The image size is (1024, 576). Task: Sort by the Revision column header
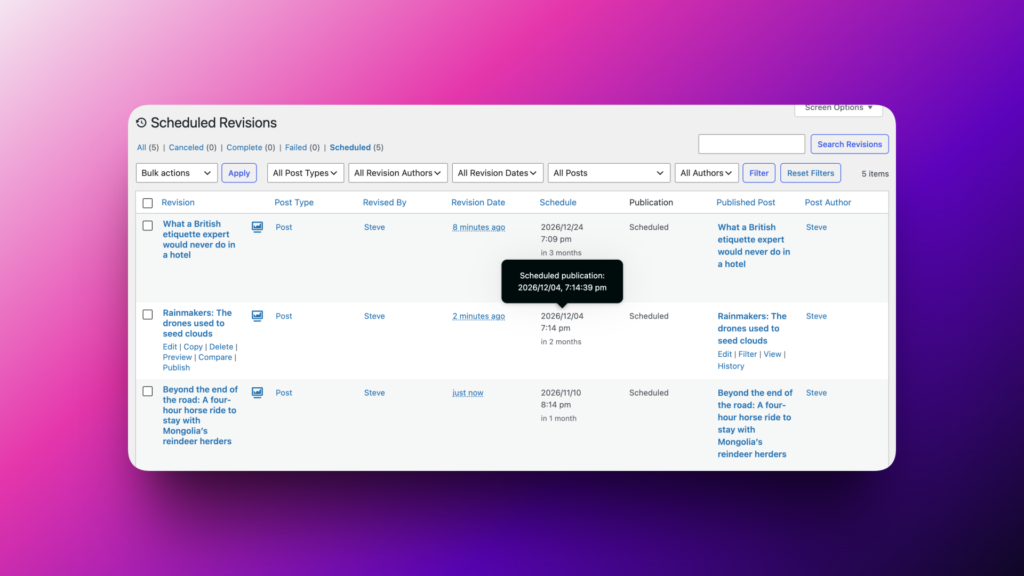tap(178, 202)
